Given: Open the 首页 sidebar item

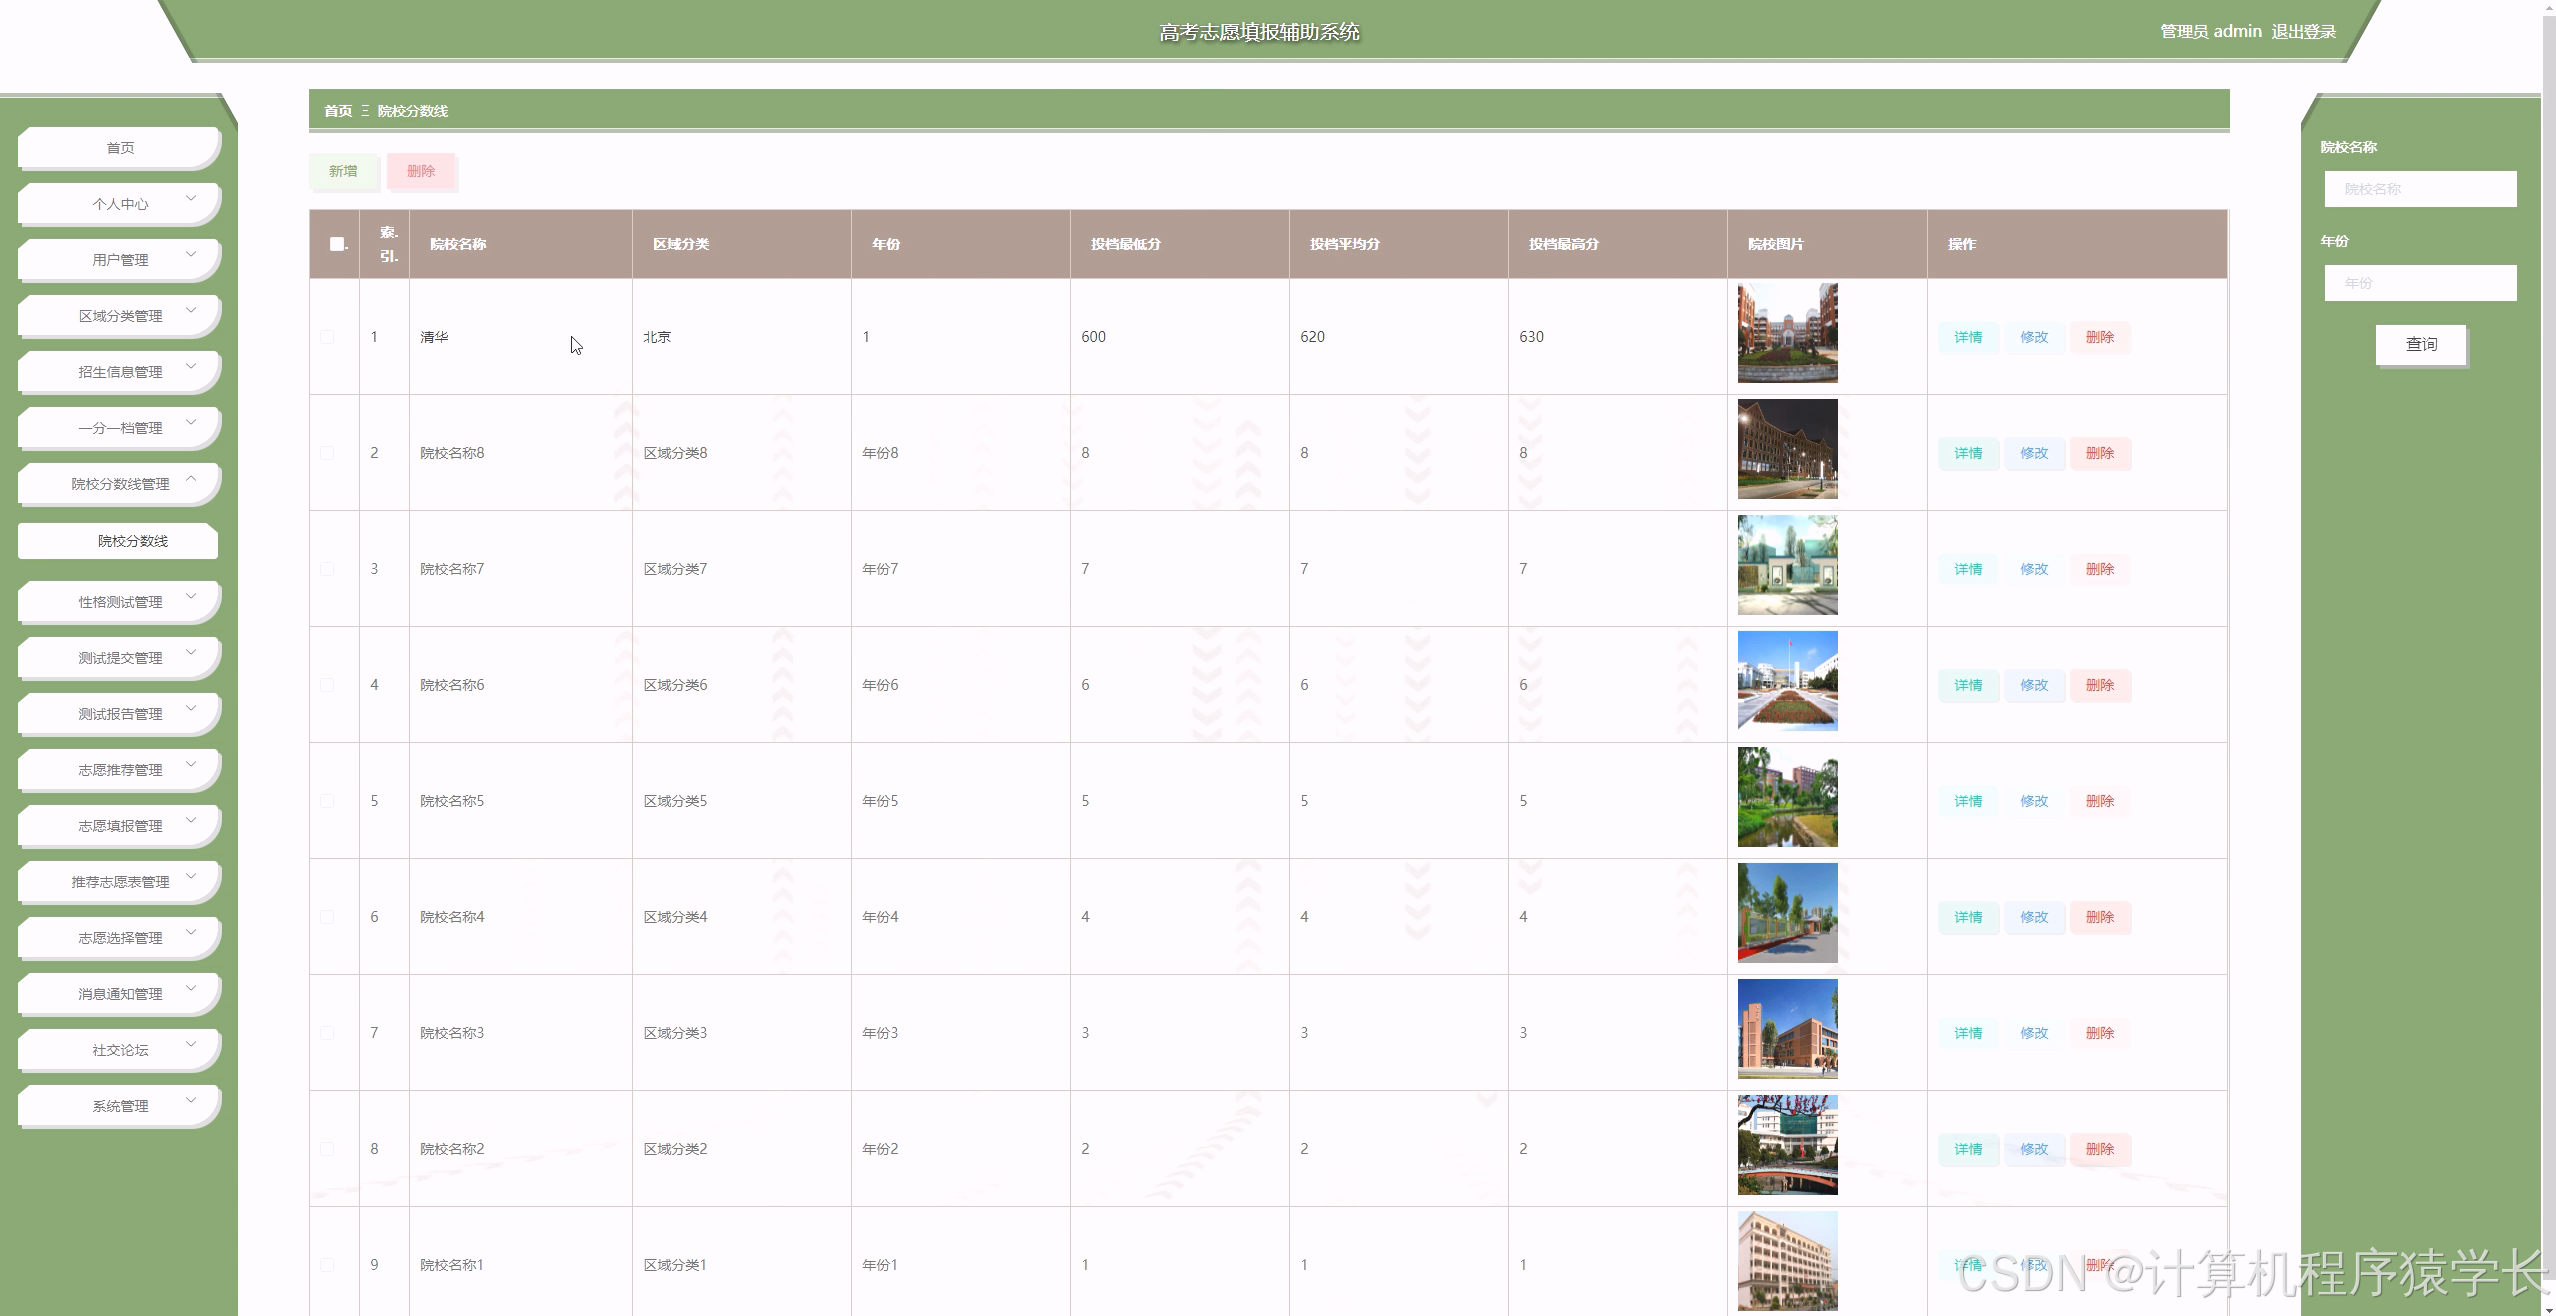Looking at the screenshot, I should (x=120, y=148).
